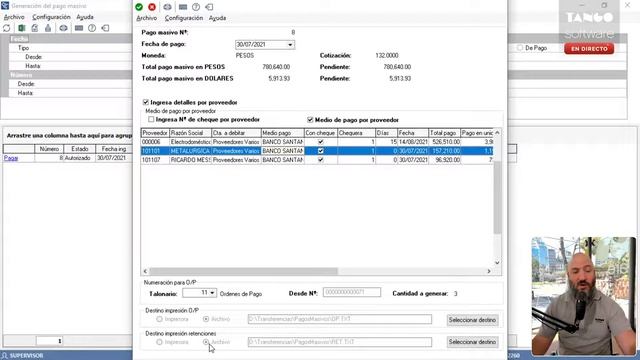Open Configuración menu in the dialog

(x=184, y=18)
